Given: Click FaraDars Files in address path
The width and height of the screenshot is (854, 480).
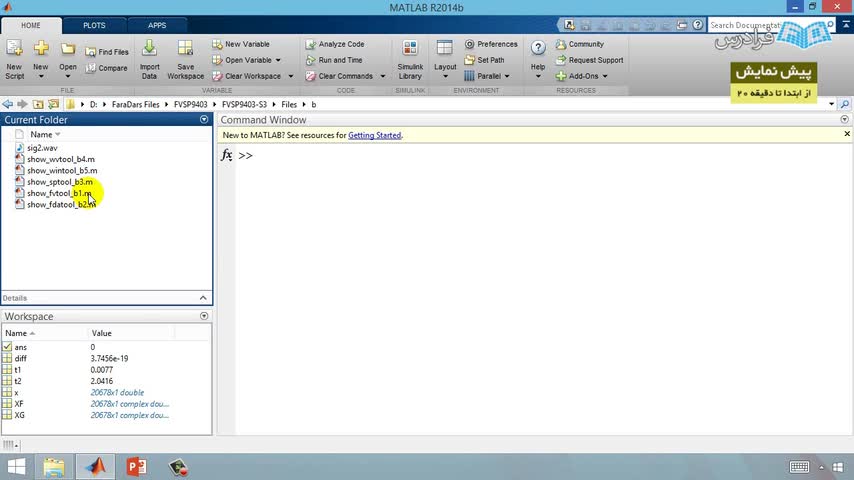Looking at the screenshot, I should (136, 105).
